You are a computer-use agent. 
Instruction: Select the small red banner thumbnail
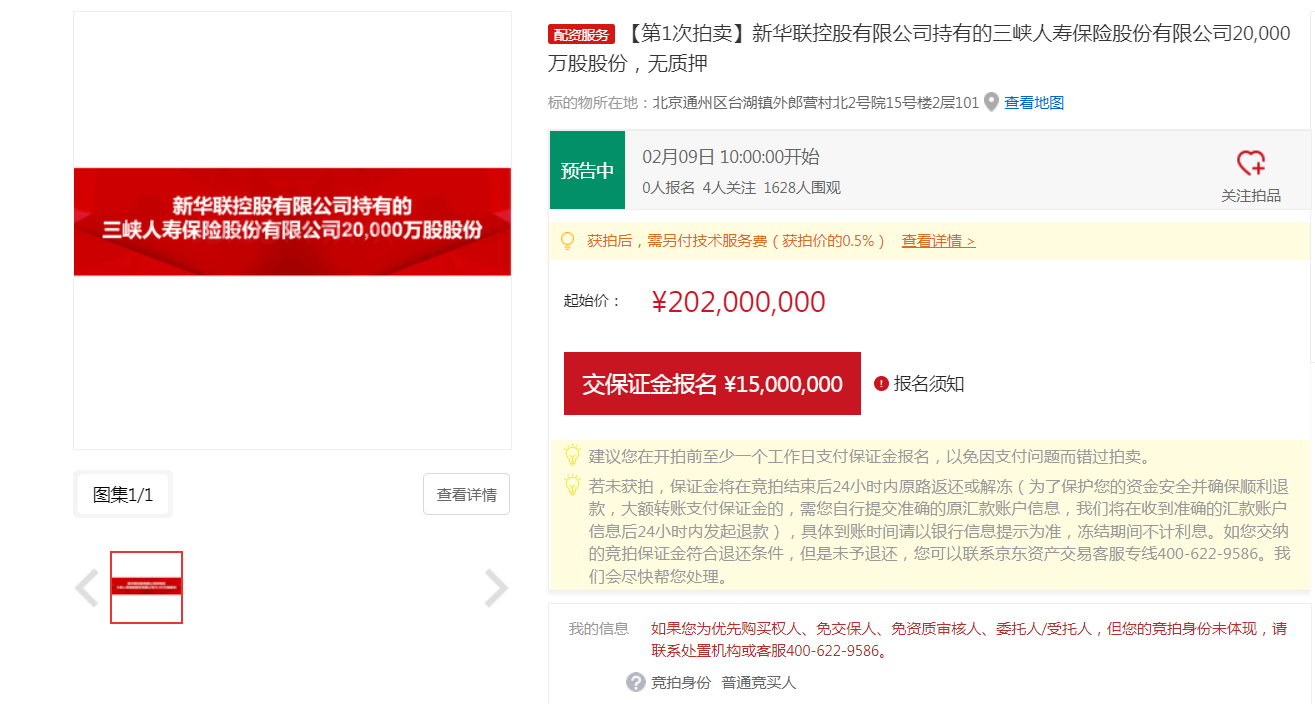coord(146,587)
